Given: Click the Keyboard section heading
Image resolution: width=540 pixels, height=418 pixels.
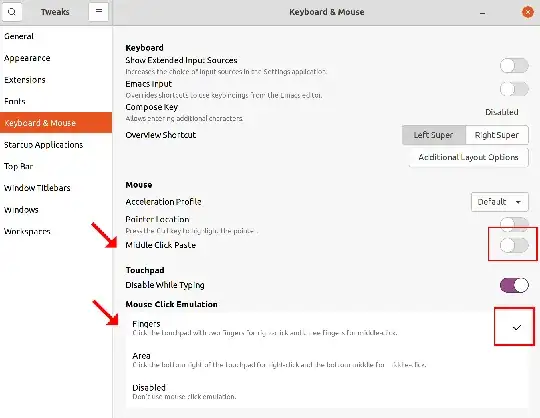Looking at the screenshot, I should pos(144,48).
